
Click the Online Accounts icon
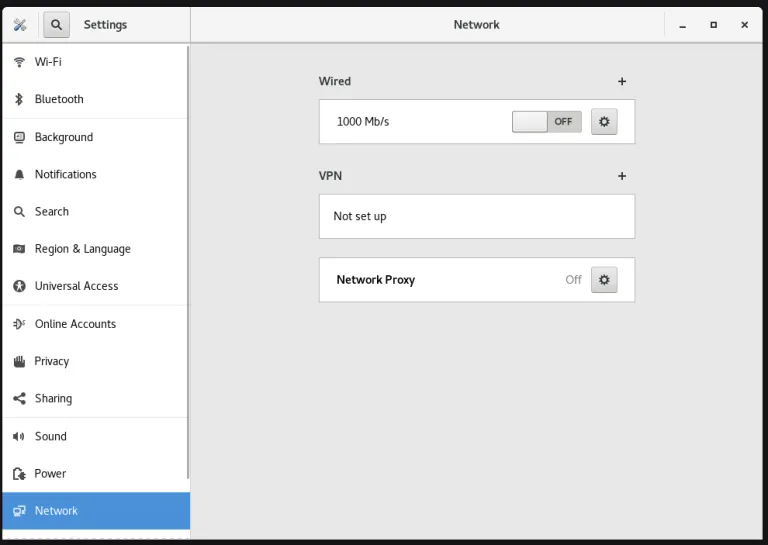coord(19,324)
